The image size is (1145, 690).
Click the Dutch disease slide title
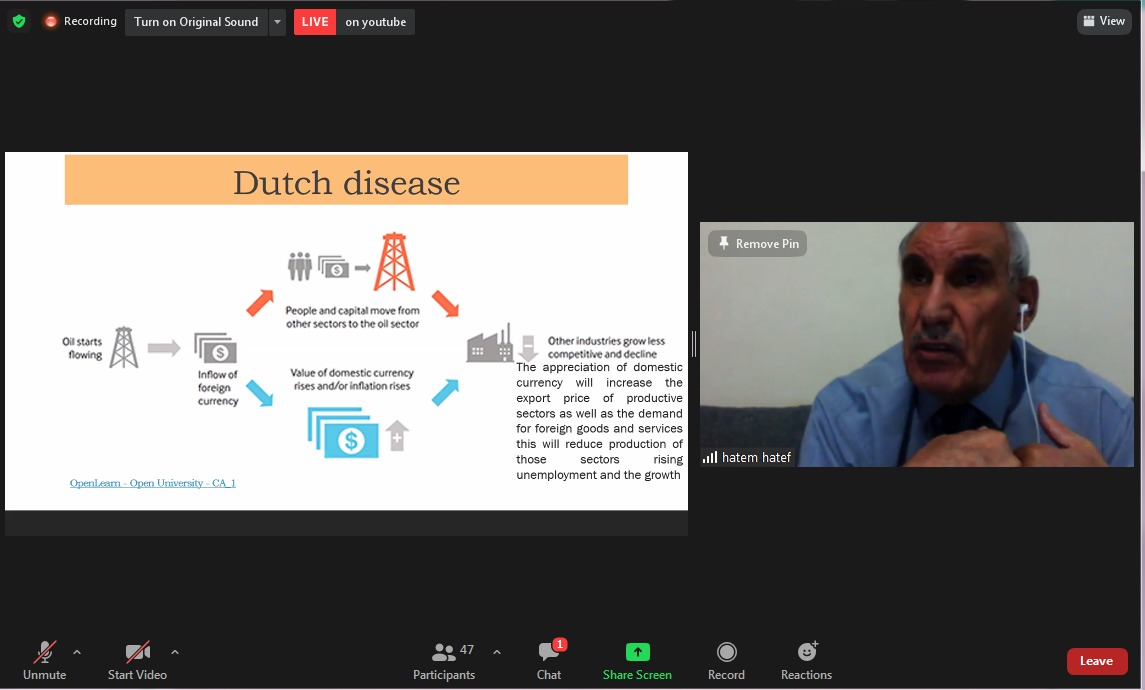[x=346, y=182]
